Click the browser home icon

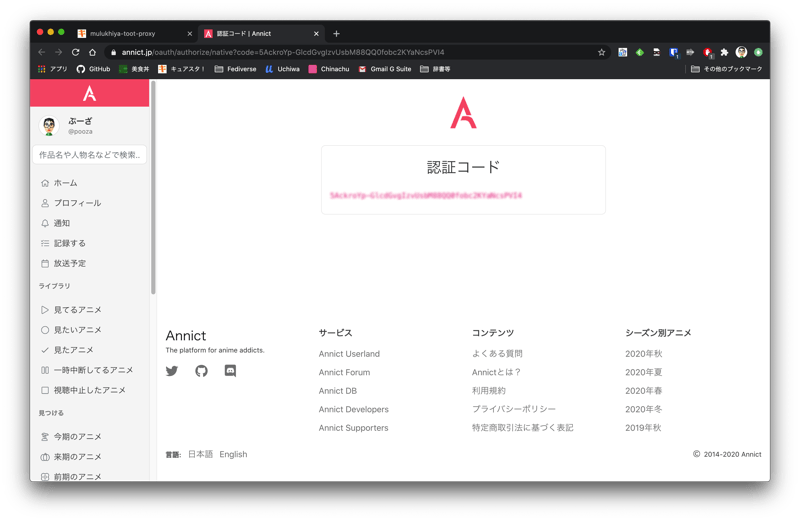coord(92,52)
